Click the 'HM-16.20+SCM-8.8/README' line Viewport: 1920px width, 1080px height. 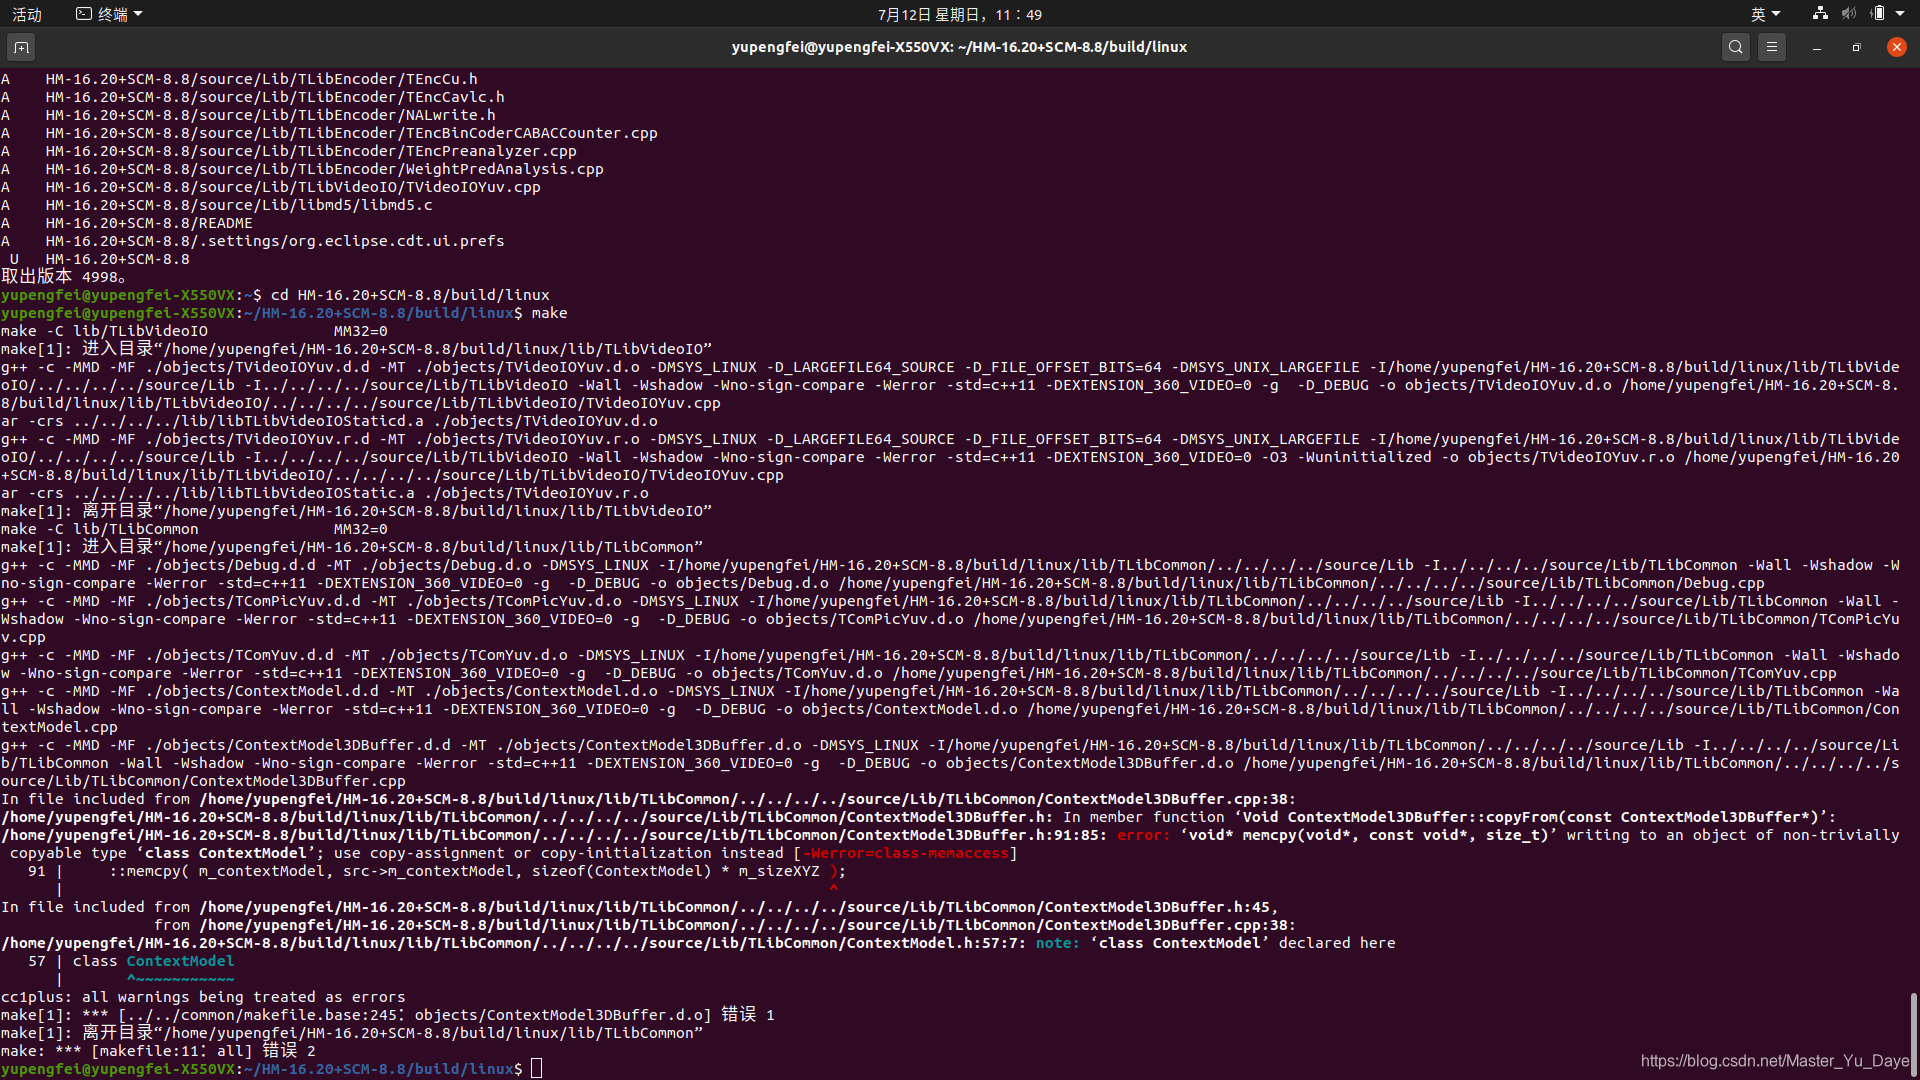coord(127,223)
